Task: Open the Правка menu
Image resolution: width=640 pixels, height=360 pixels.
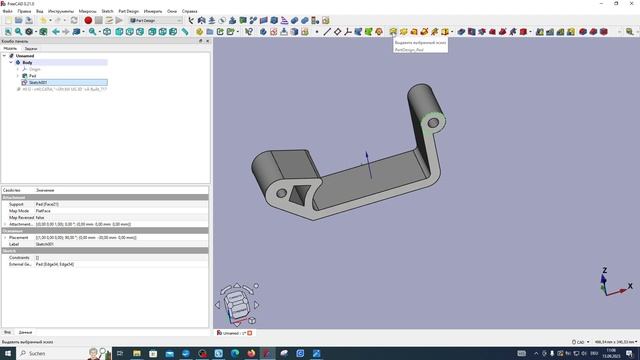Action: click(x=24, y=11)
